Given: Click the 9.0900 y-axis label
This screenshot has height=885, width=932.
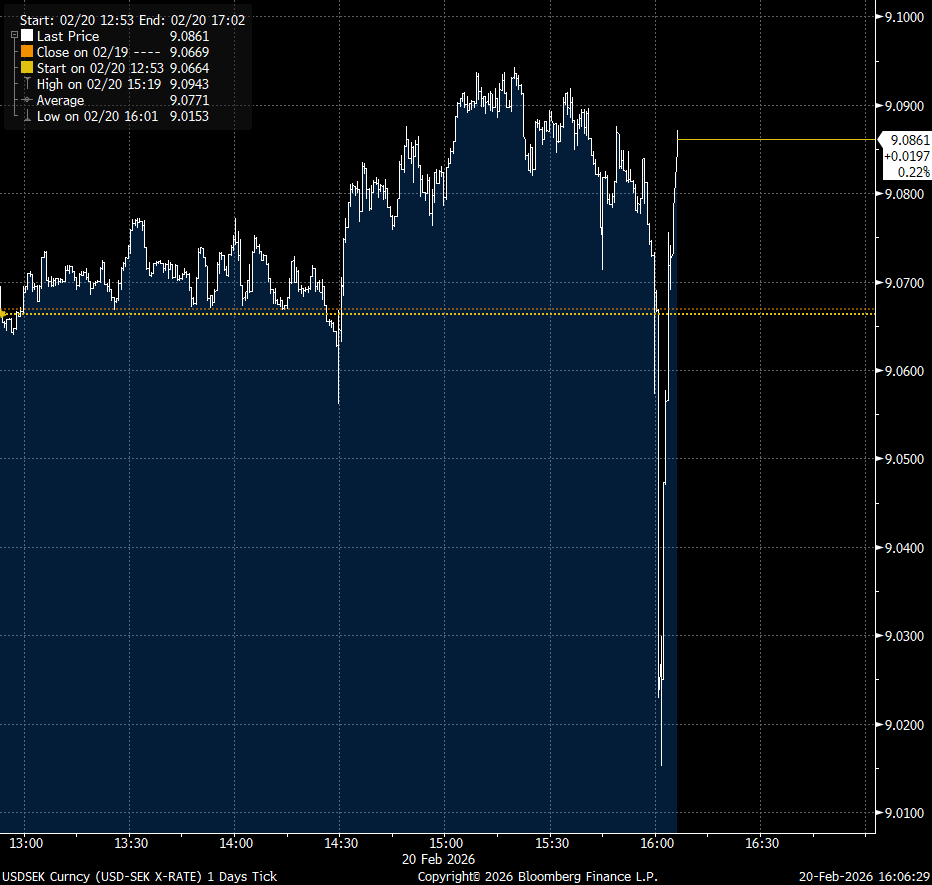Looking at the screenshot, I should pyautogui.click(x=904, y=106).
